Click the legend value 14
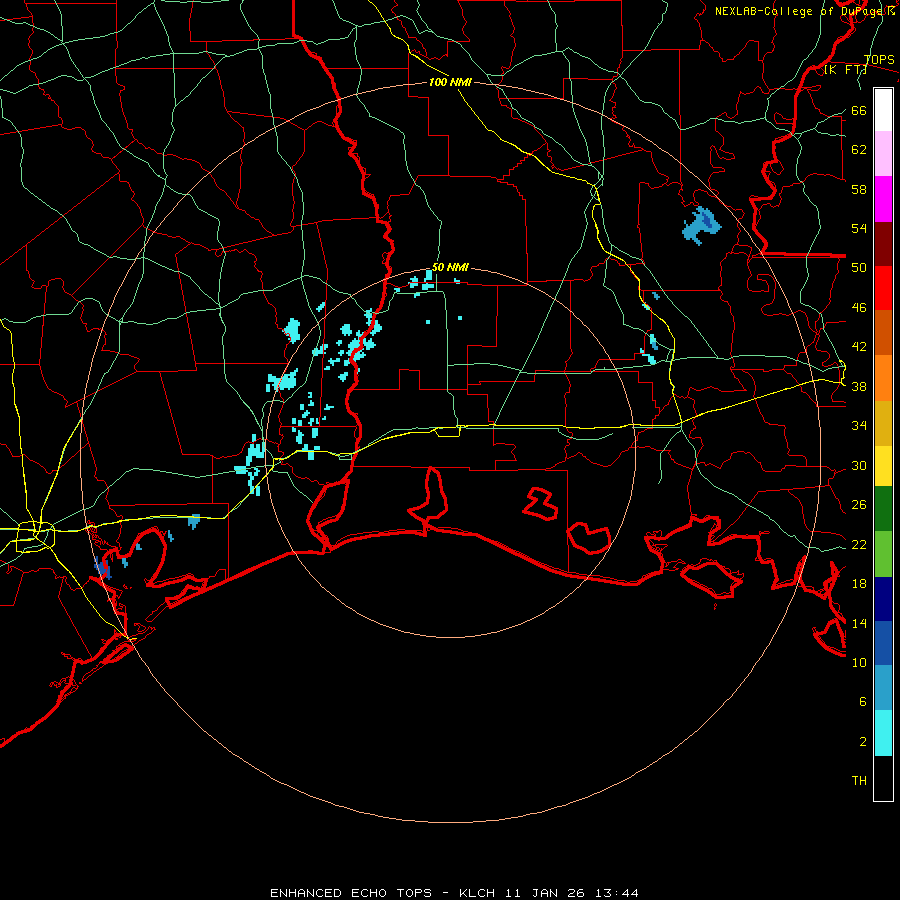 click(x=859, y=623)
